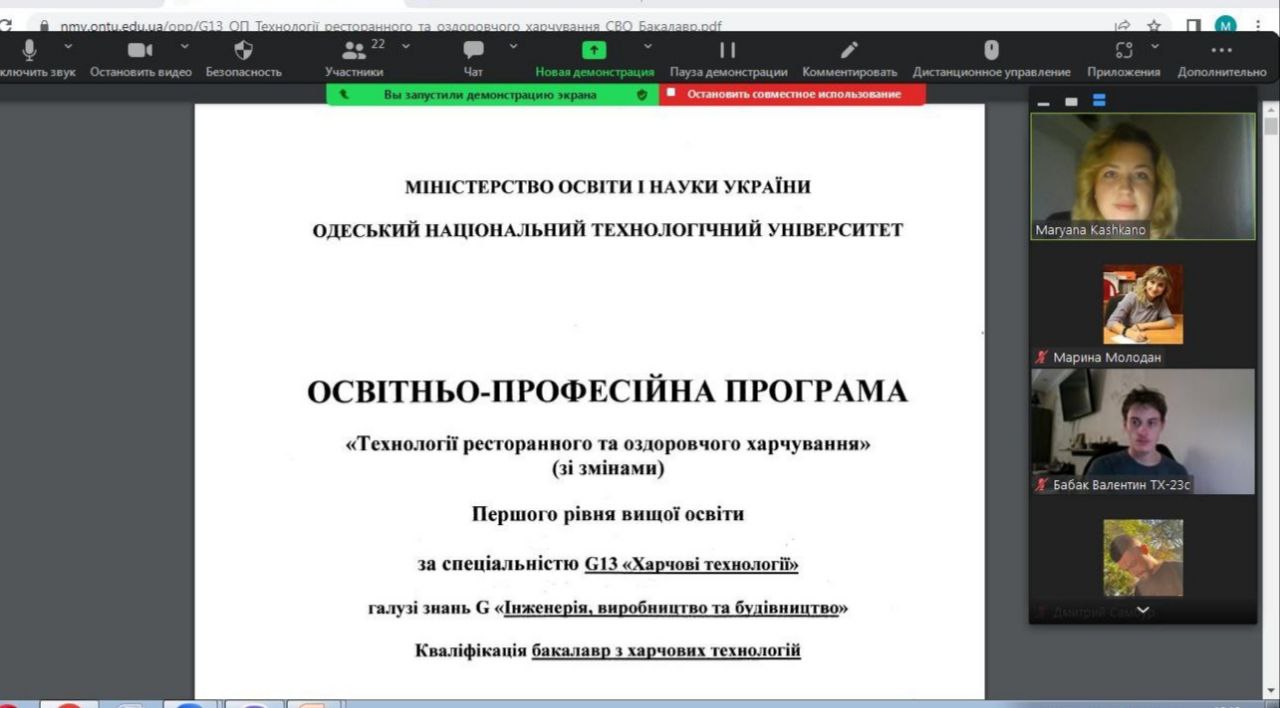Click the green screen-sharing status banner

pyautogui.click(x=490, y=95)
